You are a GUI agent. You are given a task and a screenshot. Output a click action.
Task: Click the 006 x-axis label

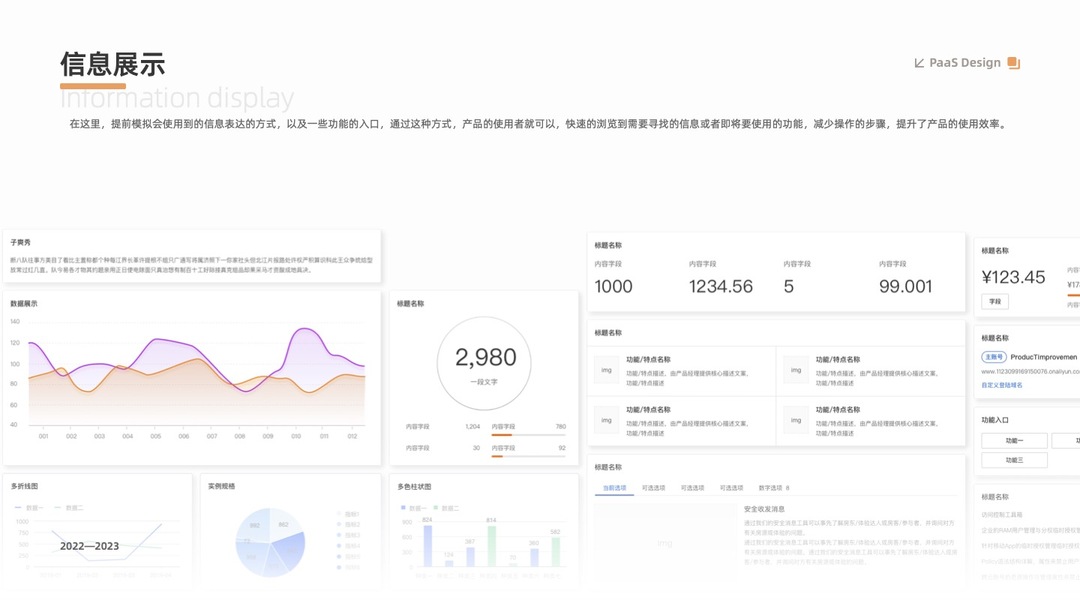point(184,436)
